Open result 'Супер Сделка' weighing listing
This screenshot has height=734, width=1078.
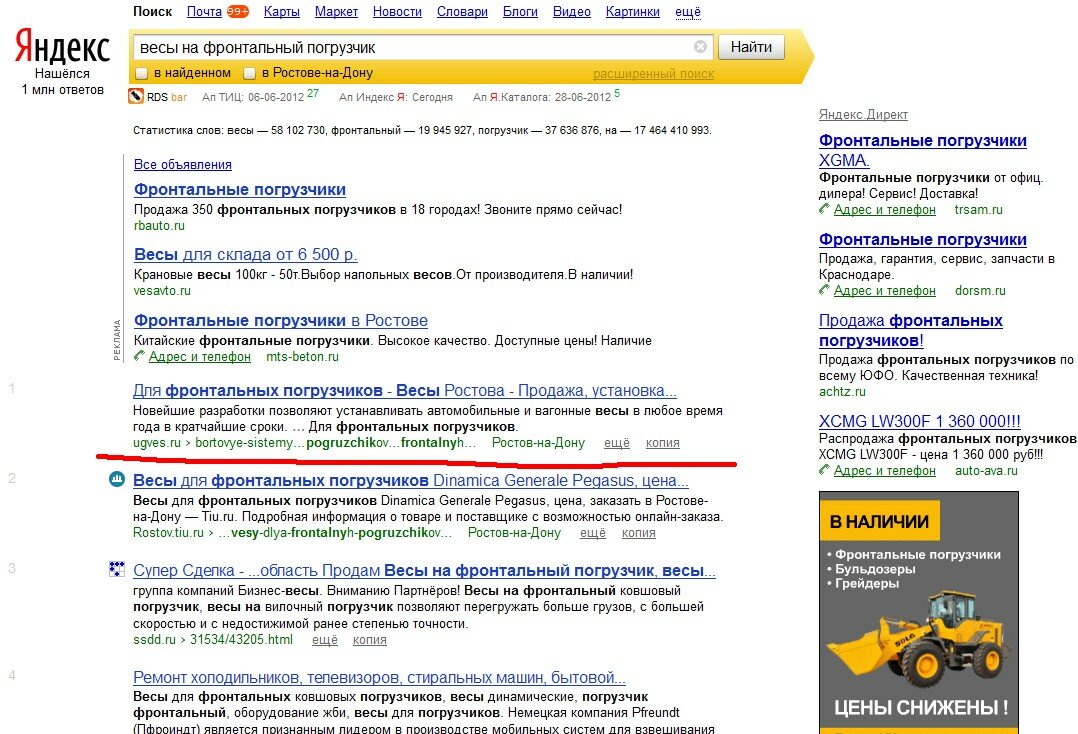[424, 570]
